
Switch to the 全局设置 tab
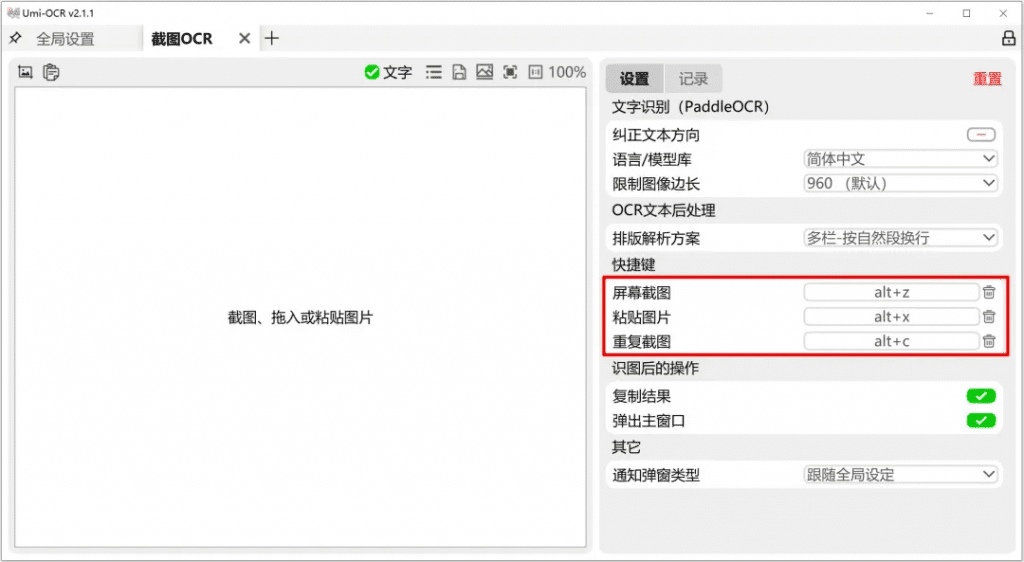65,39
